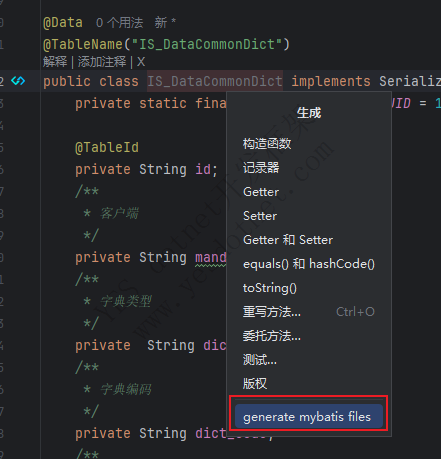
Task: Choose Getter 和 Setter option
Action: point(288,240)
